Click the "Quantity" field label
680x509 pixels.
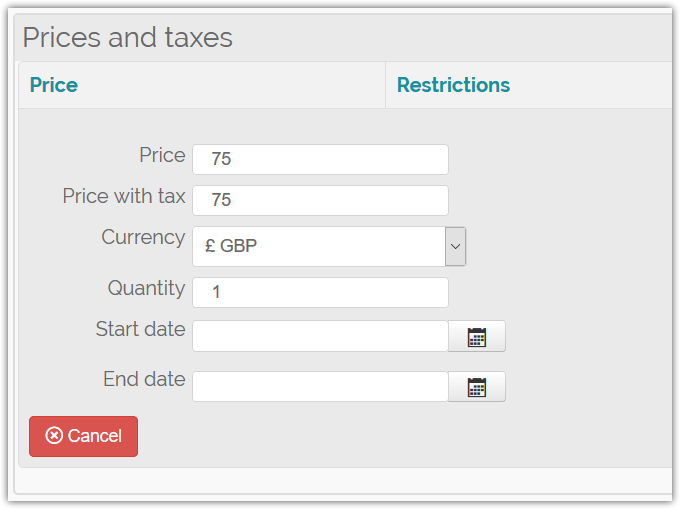click(146, 288)
